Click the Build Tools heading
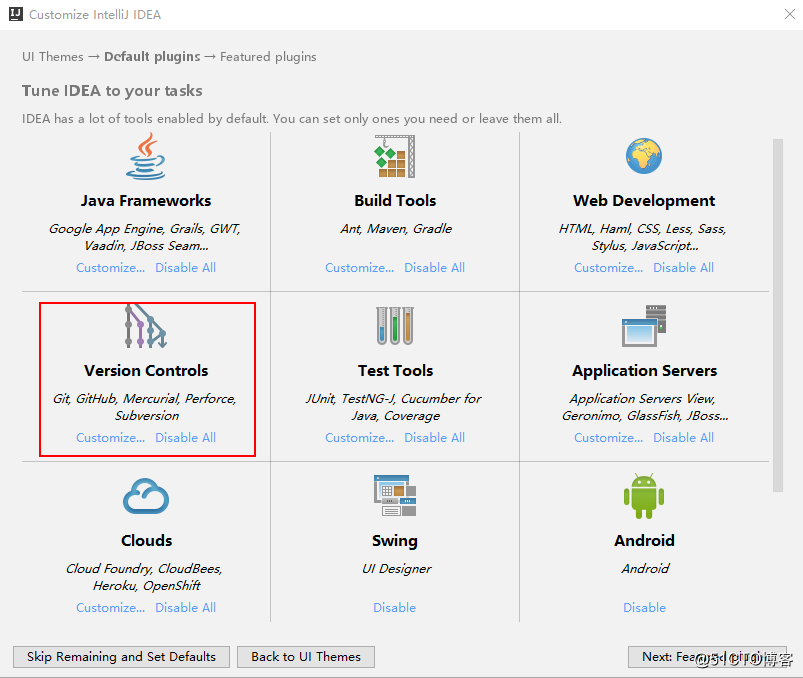This screenshot has width=803, height=678. pos(395,201)
